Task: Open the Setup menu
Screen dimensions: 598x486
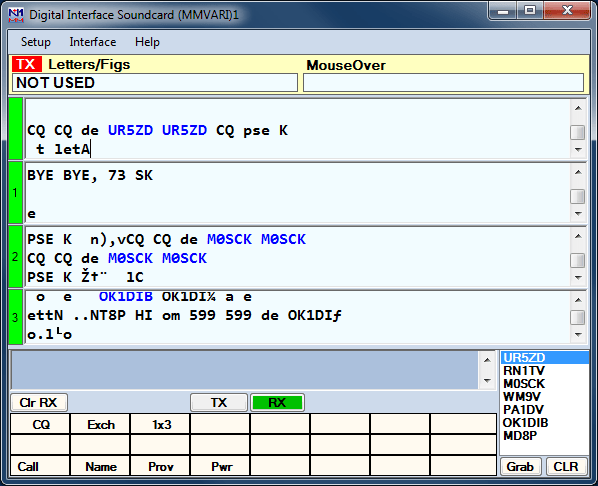Action: pos(35,42)
